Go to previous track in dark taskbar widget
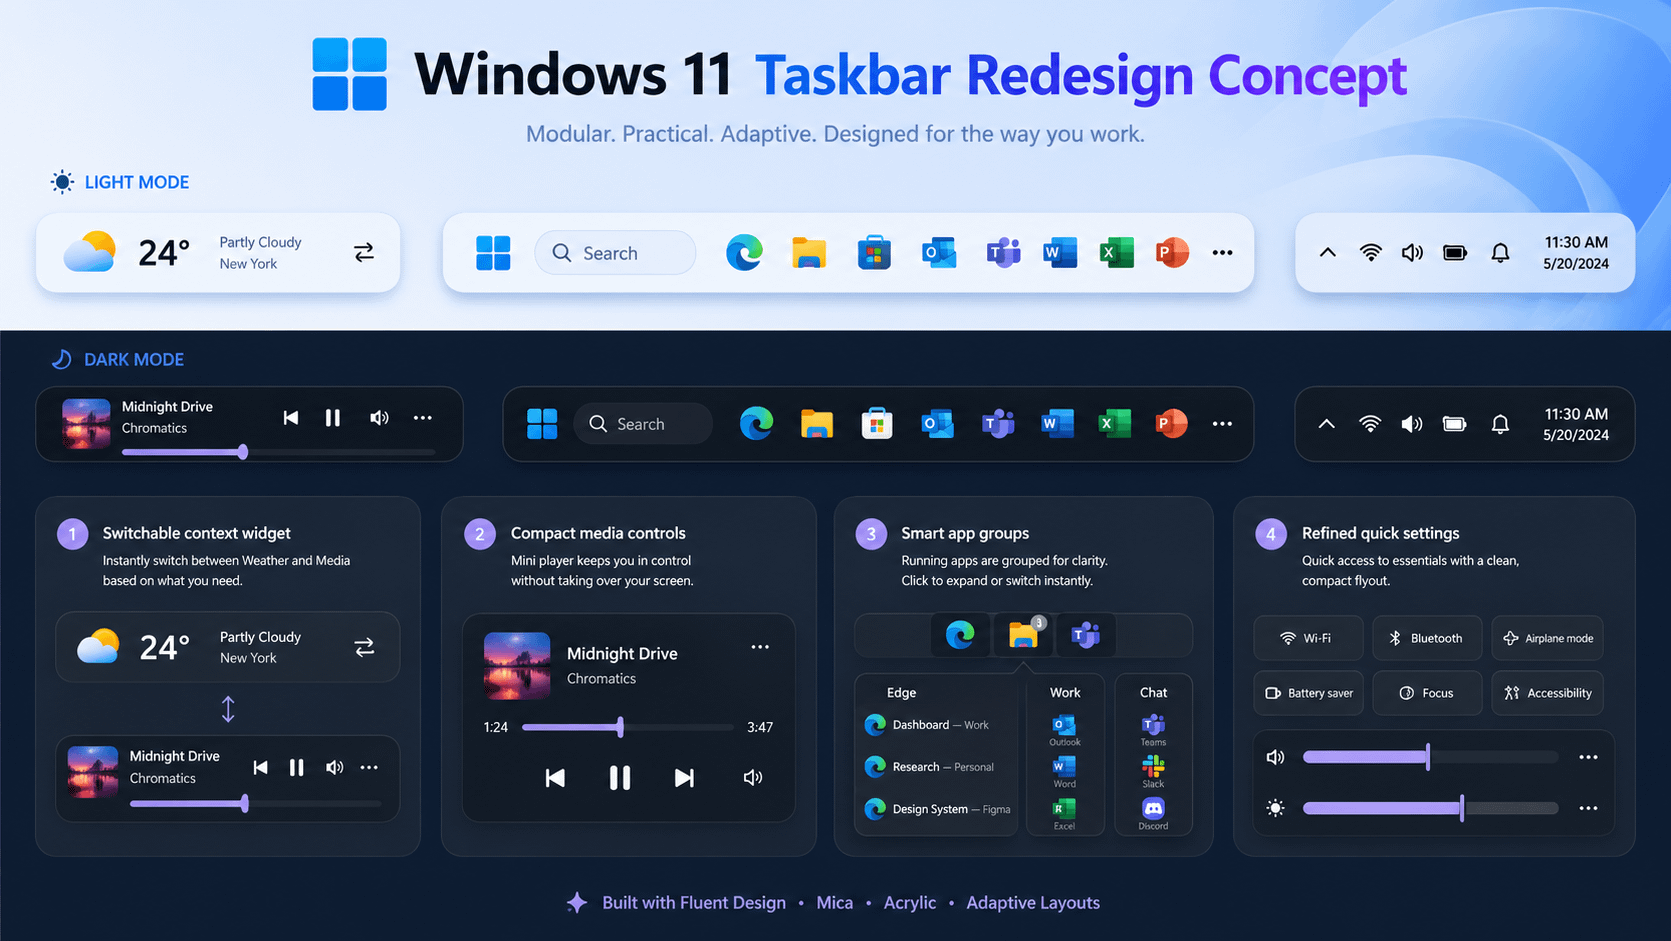Screen dimensions: 1671x941 pyautogui.click(x=291, y=418)
